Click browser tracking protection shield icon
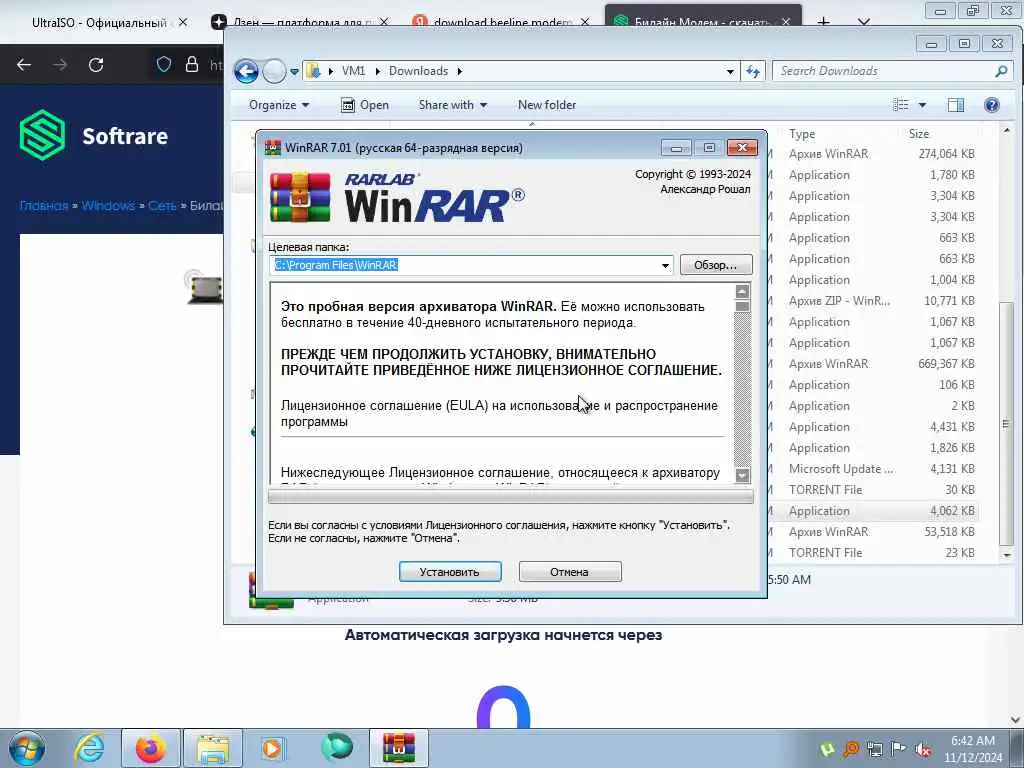 click(164, 64)
